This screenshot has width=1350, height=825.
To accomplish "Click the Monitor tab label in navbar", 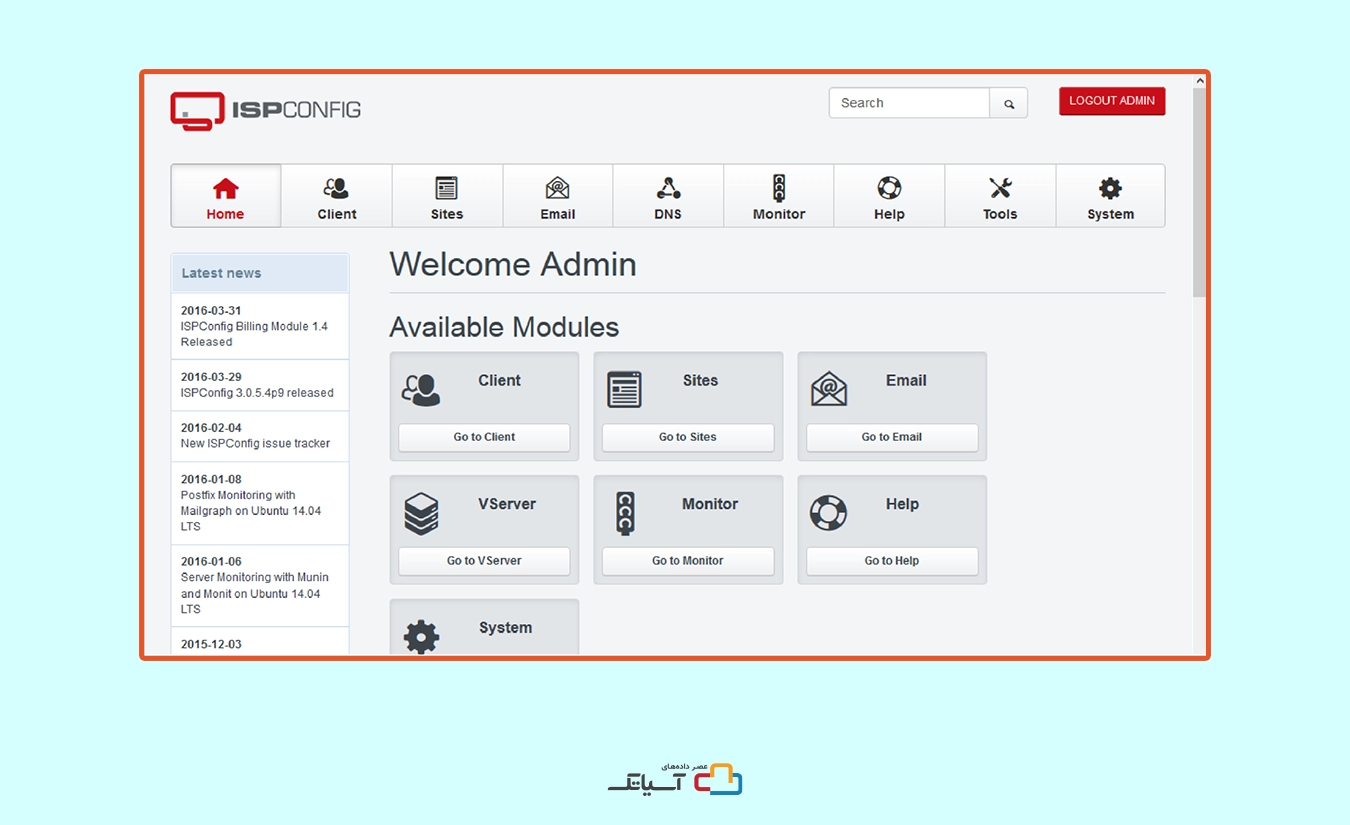I will pyautogui.click(x=779, y=214).
